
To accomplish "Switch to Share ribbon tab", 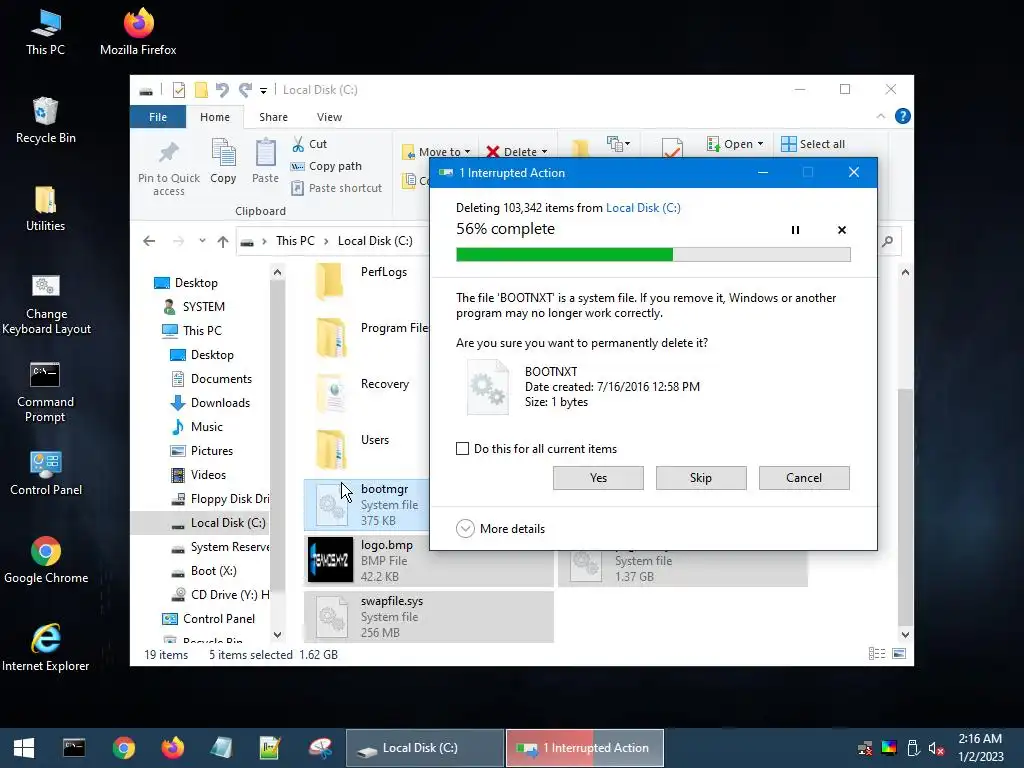I will (x=273, y=117).
